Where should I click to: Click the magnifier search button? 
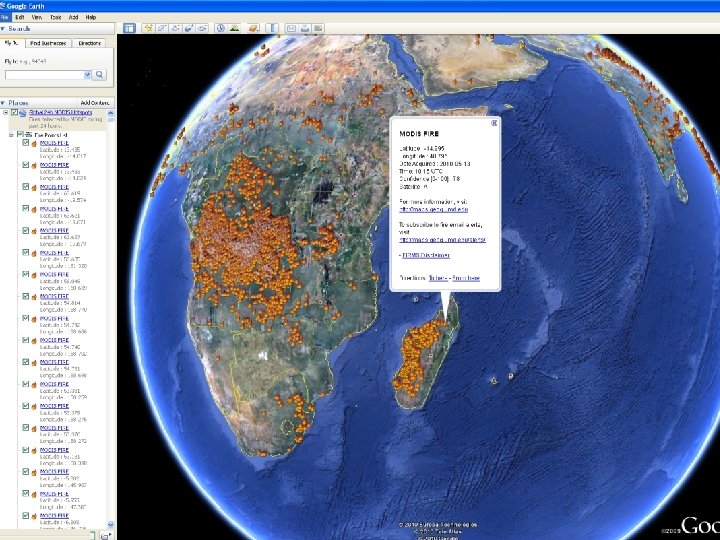(x=99, y=74)
